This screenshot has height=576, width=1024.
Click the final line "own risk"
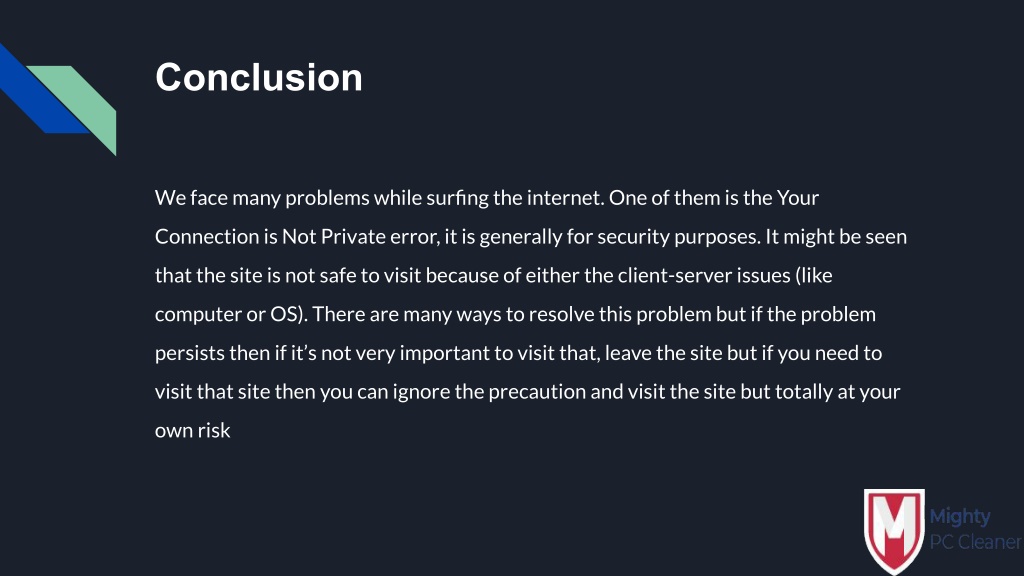point(193,430)
